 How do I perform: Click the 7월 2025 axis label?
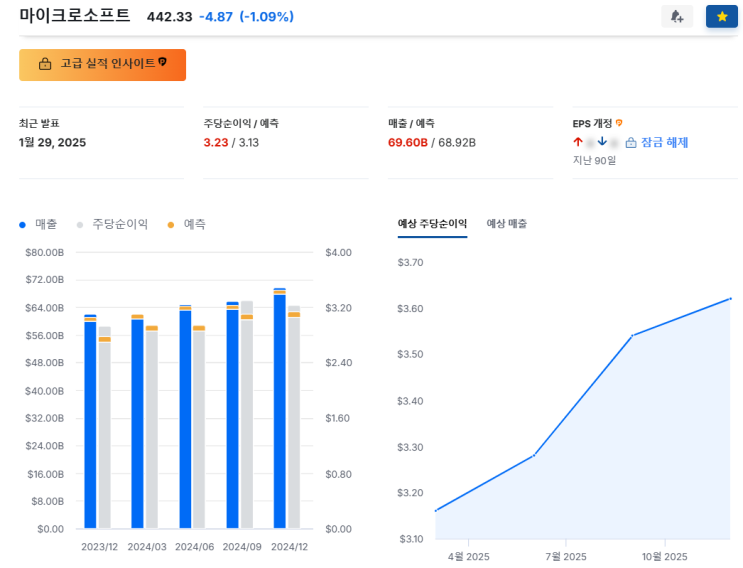(566, 556)
